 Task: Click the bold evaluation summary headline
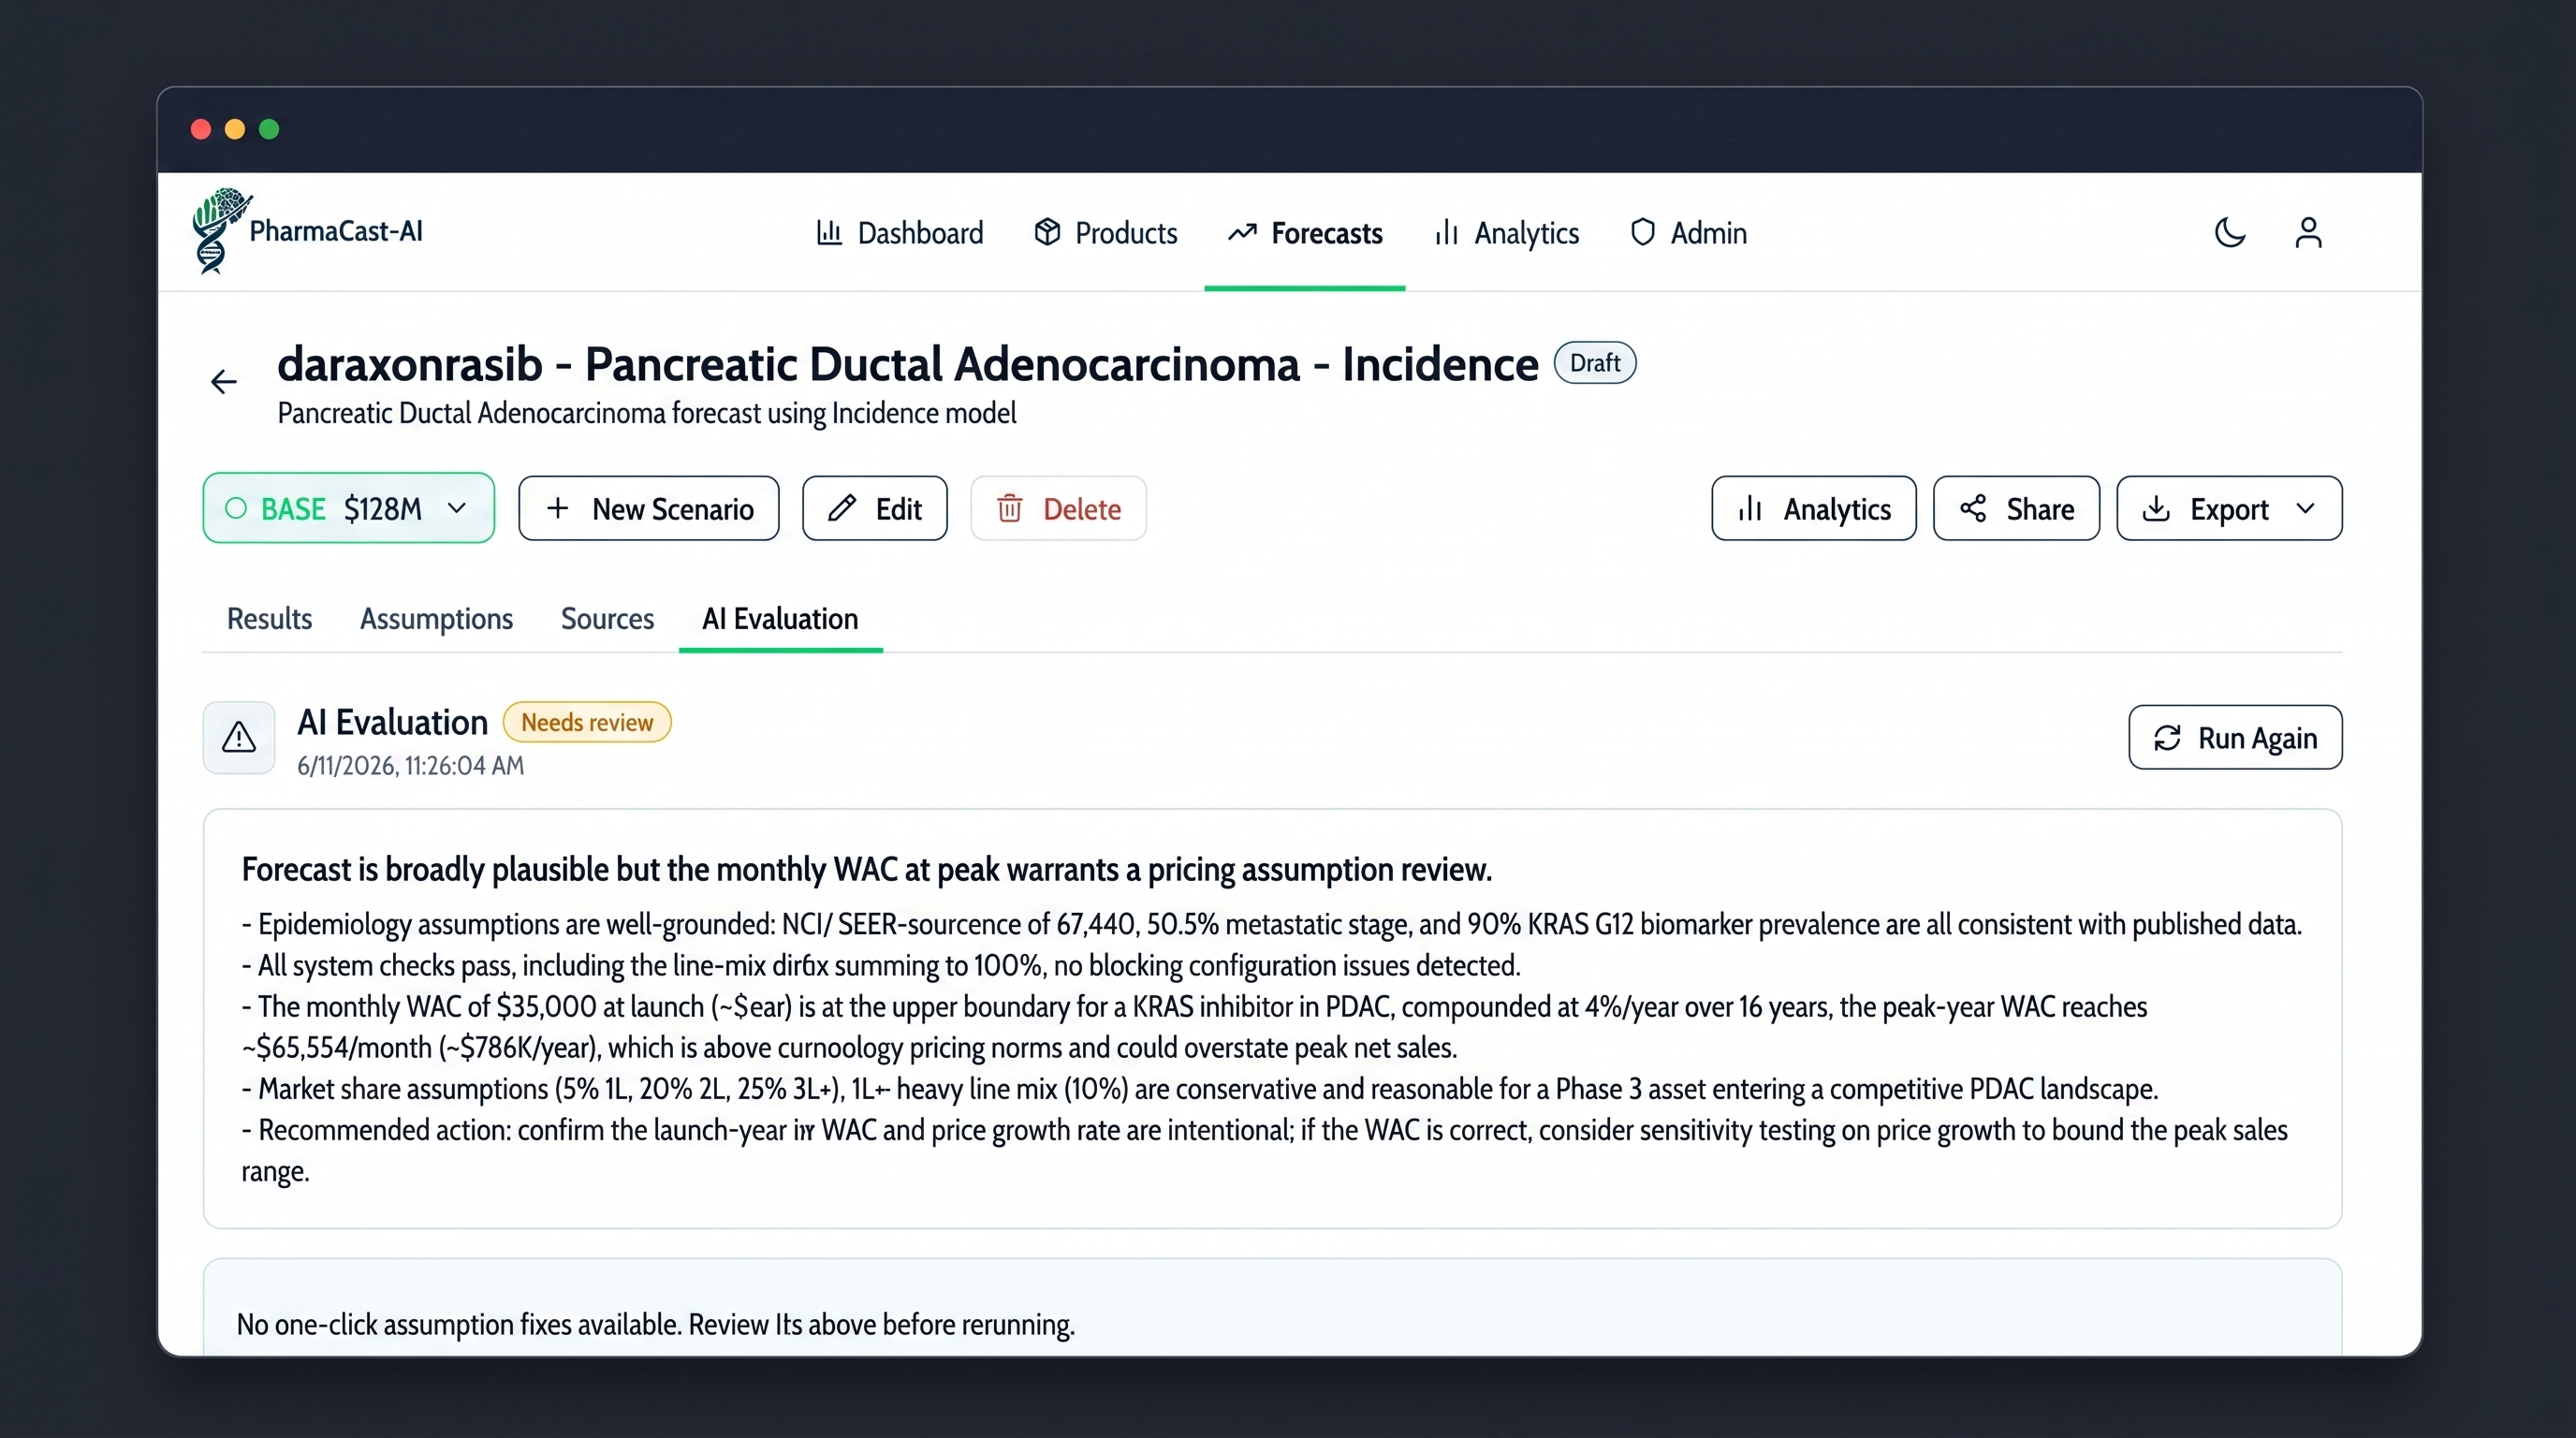[x=866, y=869]
